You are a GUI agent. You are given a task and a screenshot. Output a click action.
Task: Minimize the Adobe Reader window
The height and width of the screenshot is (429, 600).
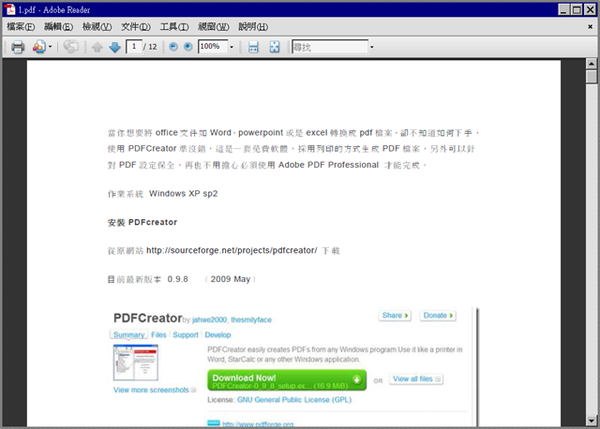click(563, 10)
